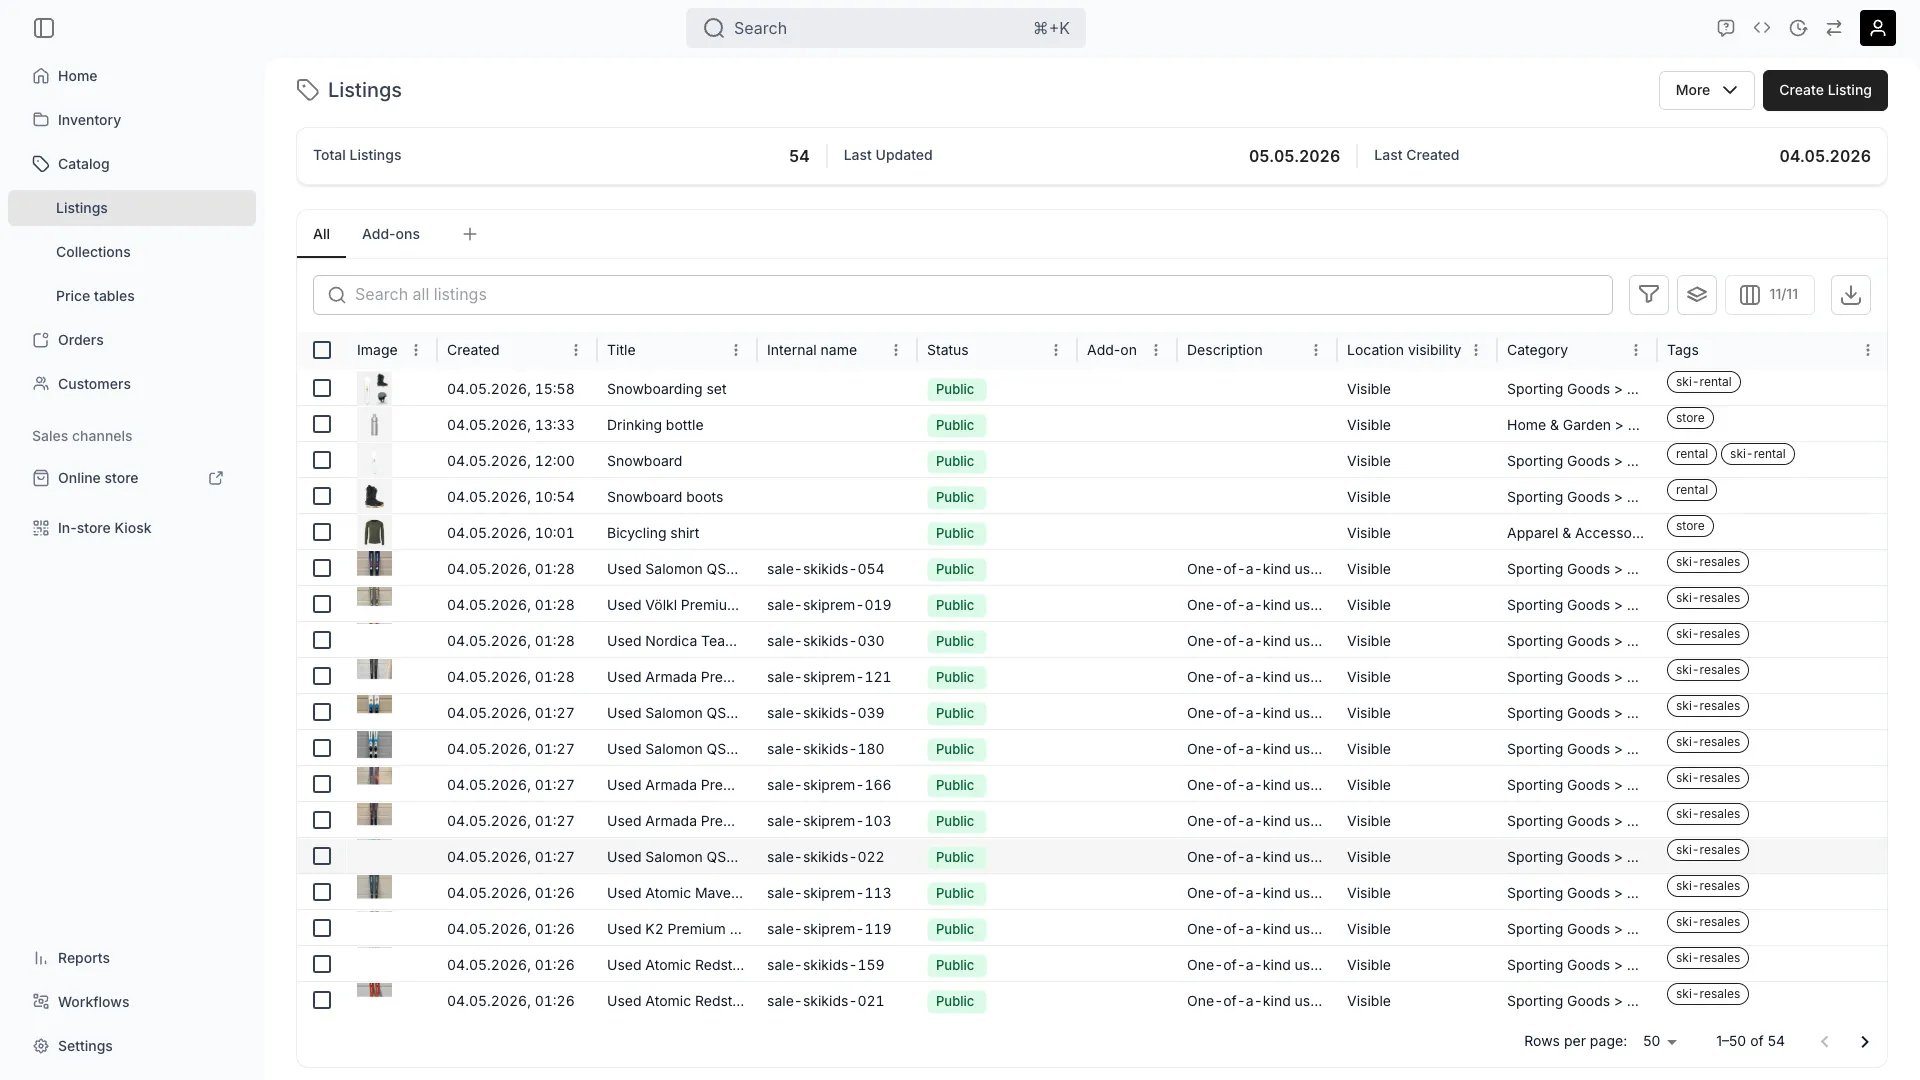Screen dimensions: 1920x1080
Task: Select the Drinking bottle row checkbox
Action: point(322,424)
